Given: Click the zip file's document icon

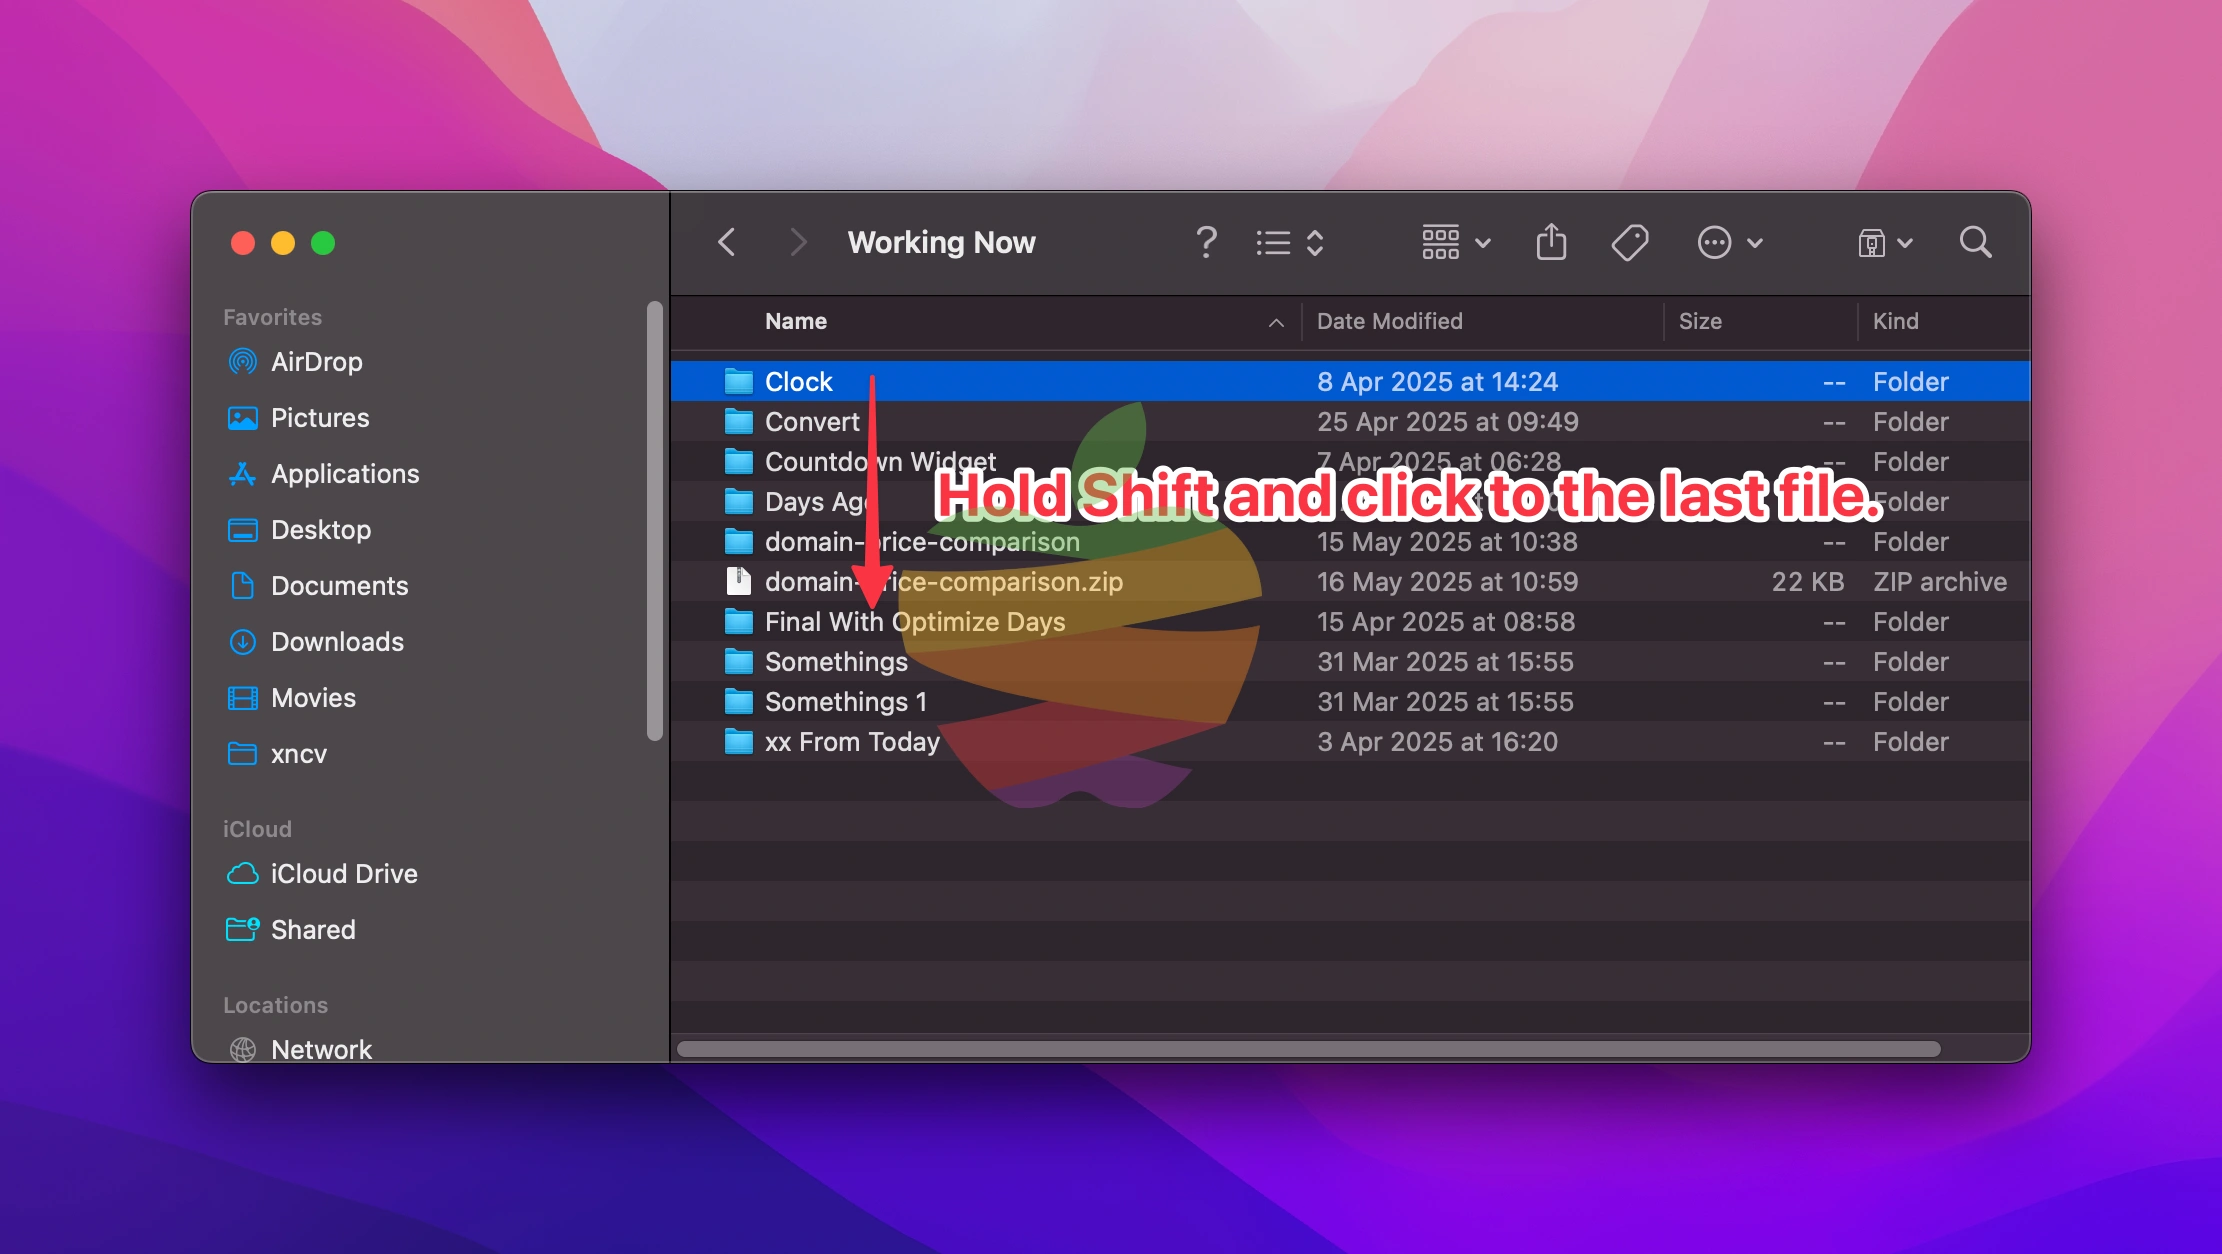Looking at the screenshot, I should click(738, 581).
